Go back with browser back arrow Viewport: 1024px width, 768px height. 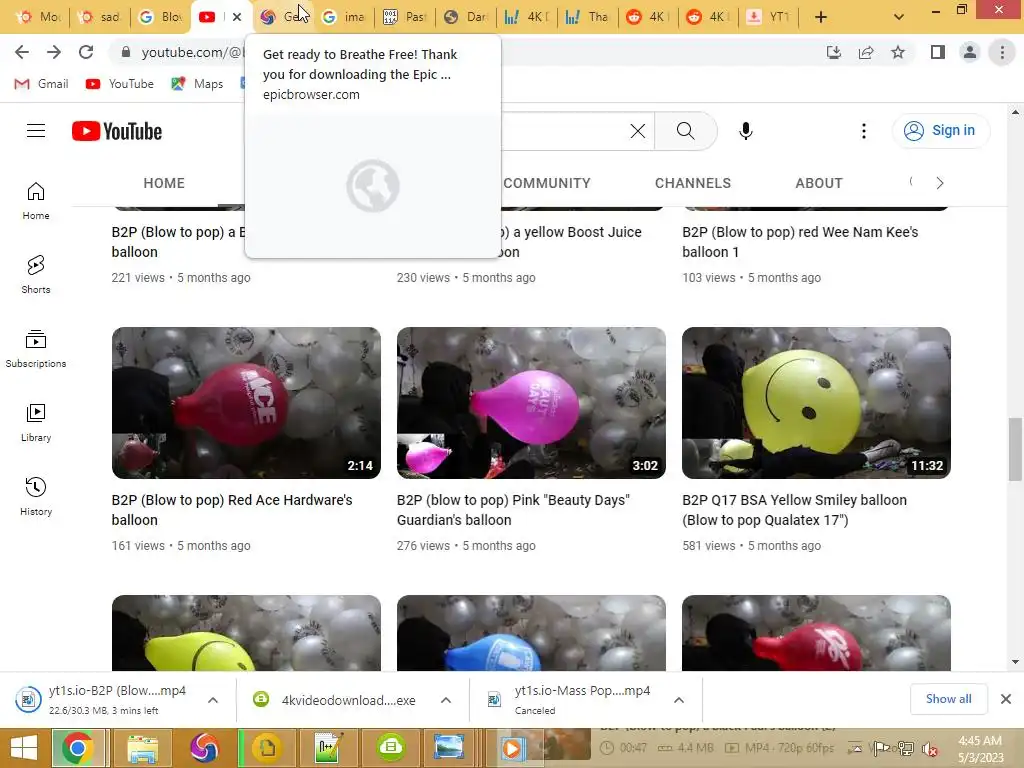coord(22,52)
